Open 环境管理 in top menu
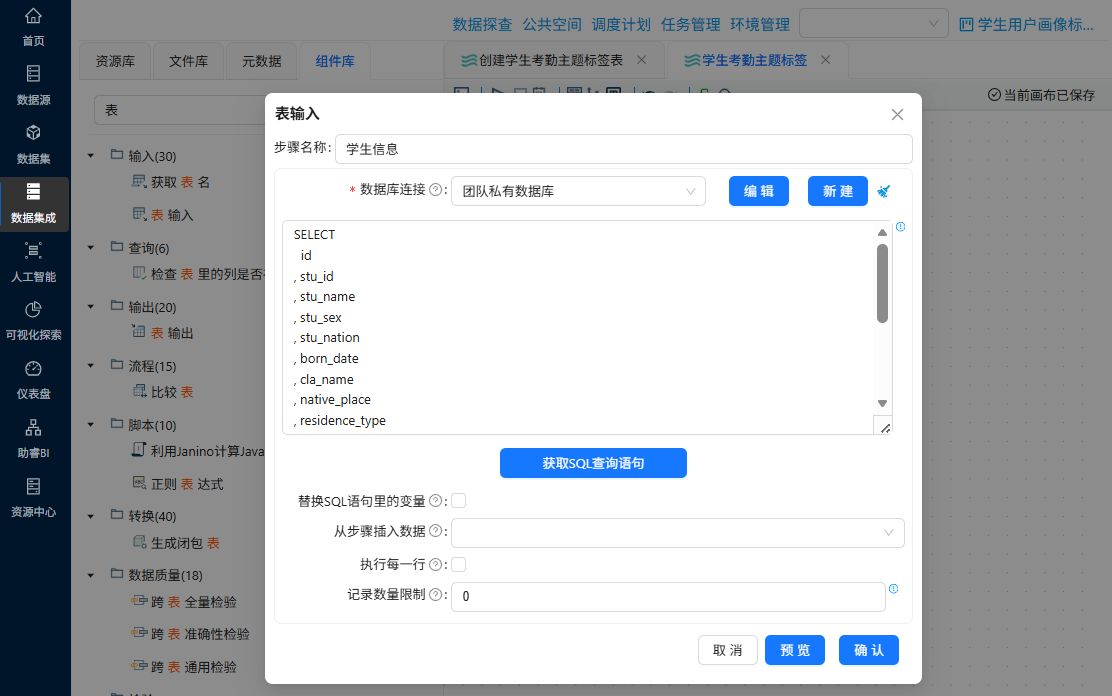This screenshot has width=1112, height=696. (760, 25)
